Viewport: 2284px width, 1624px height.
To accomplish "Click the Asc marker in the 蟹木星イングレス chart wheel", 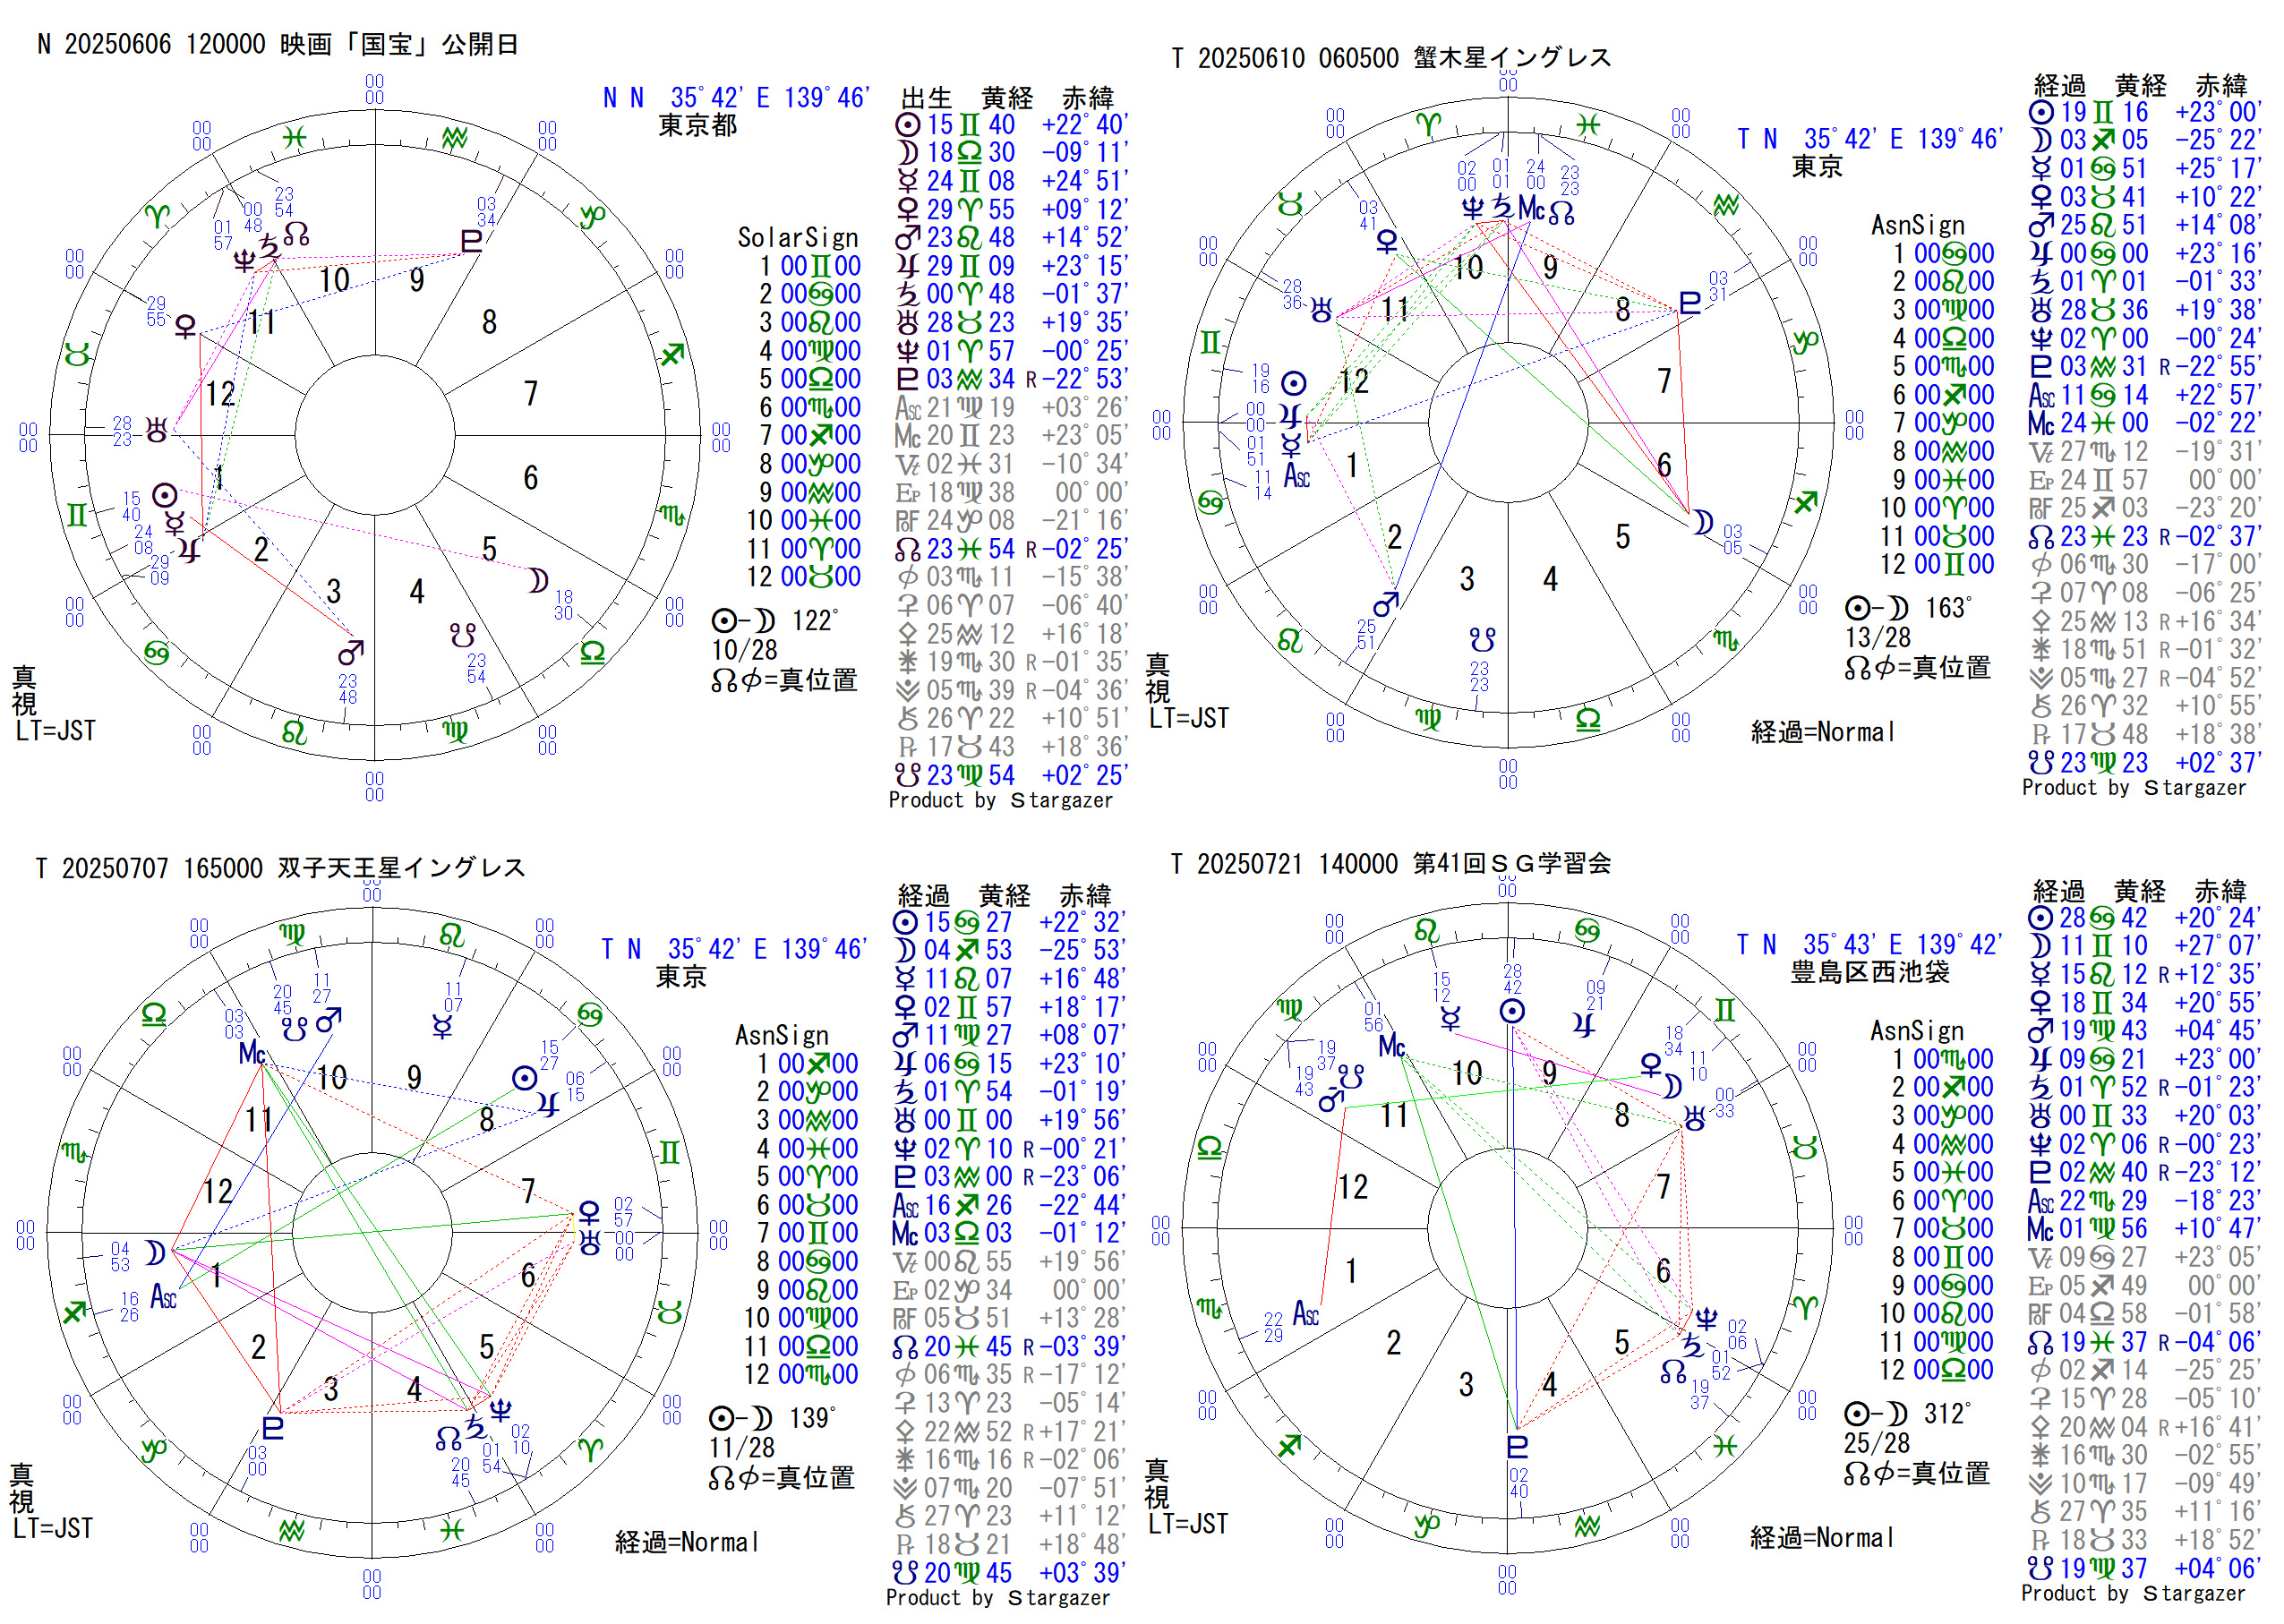I will [1297, 476].
